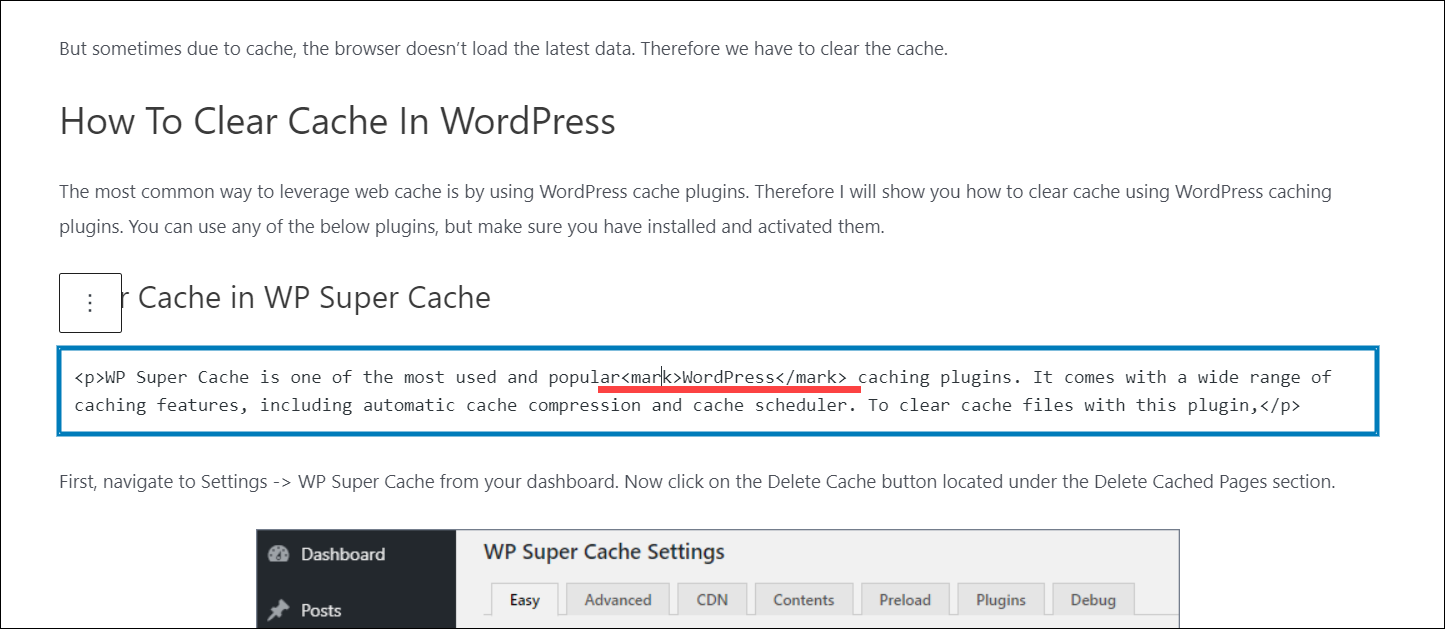Click the 'Contents' tab in the screenshot
This screenshot has width=1445, height=629.
click(803, 600)
